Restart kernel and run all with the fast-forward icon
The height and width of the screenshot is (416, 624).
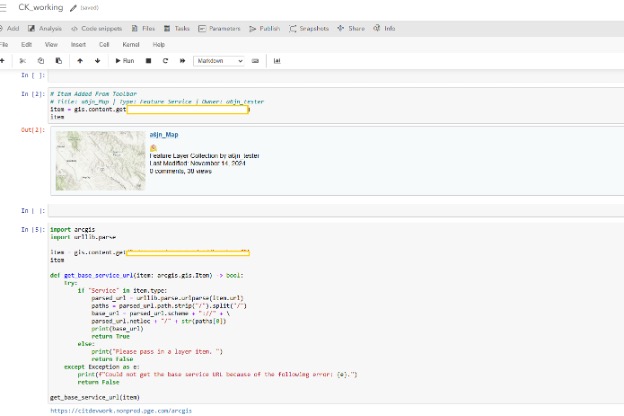pyautogui.click(x=182, y=61)
